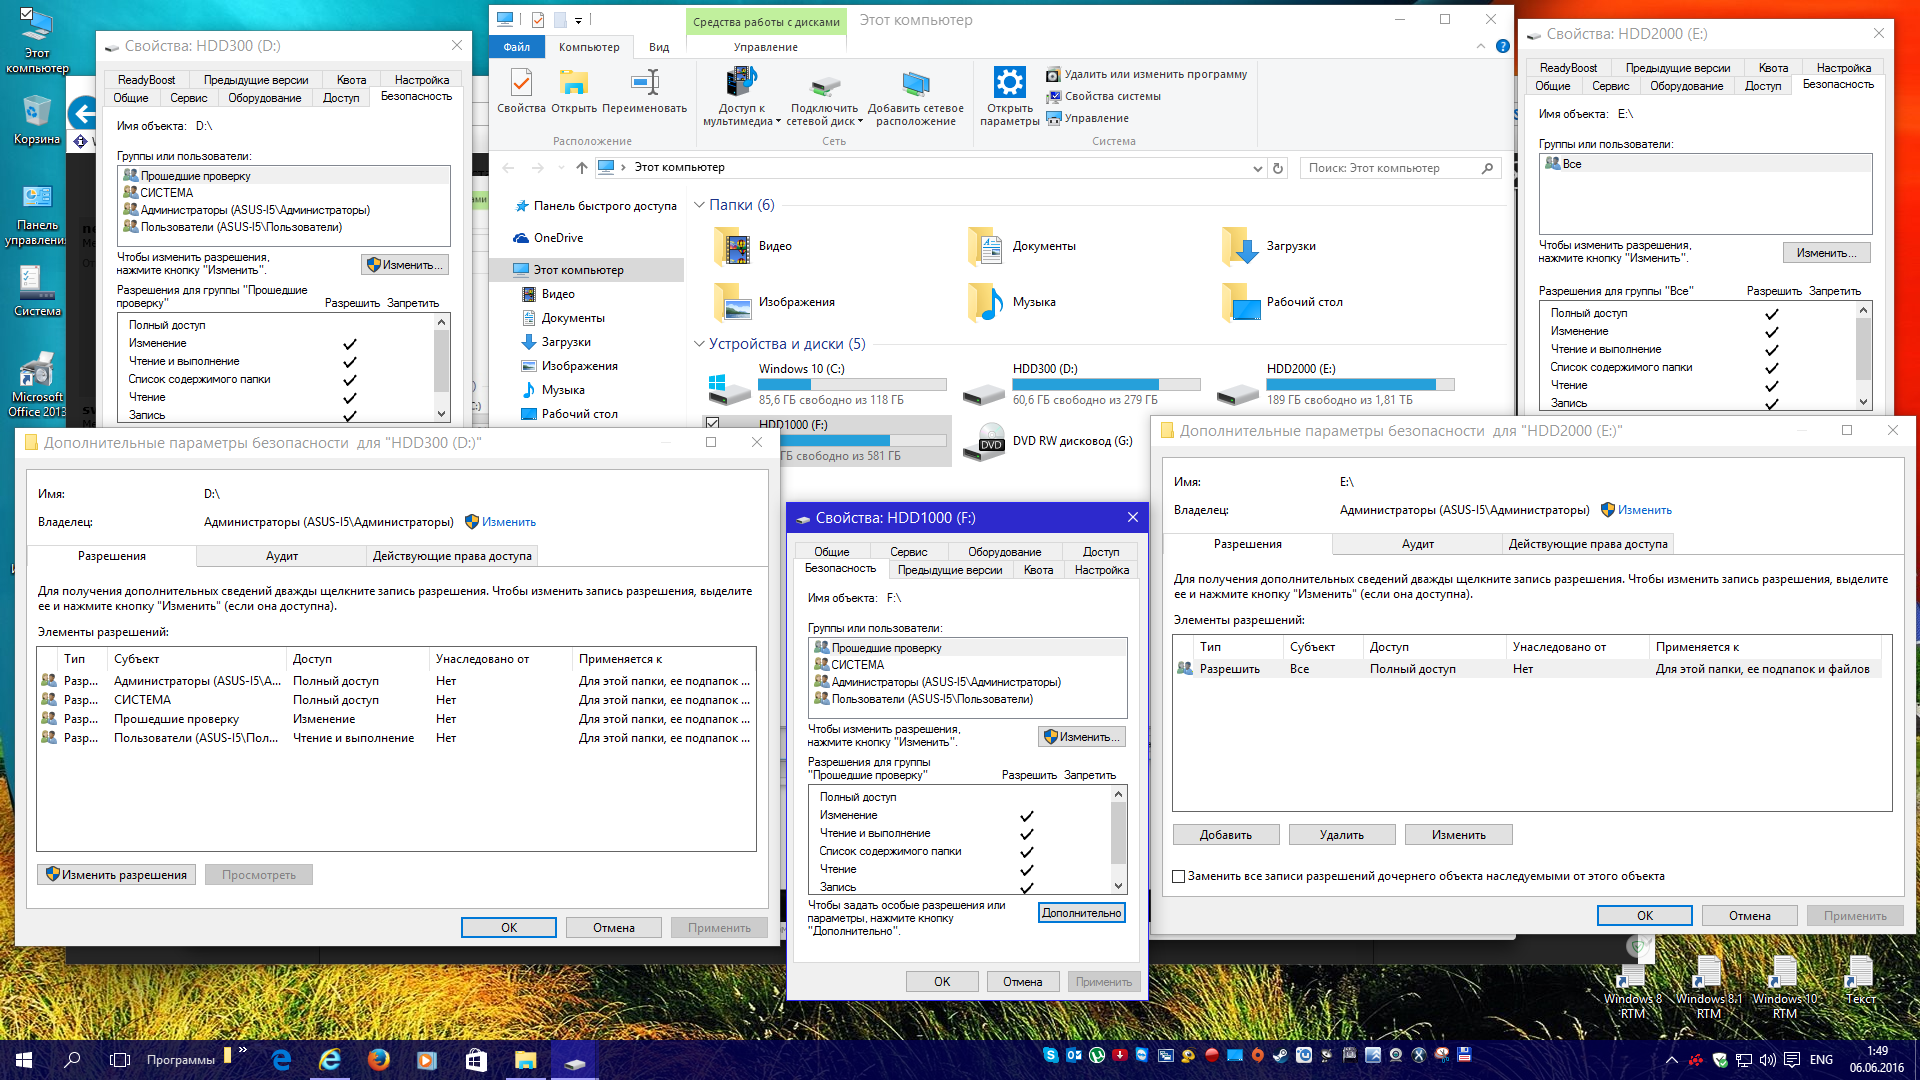The width and height of the screenshot is (1920, 1080).
Task: Select the HDD2000 (E:) drive
Action: click(1336, 384)
